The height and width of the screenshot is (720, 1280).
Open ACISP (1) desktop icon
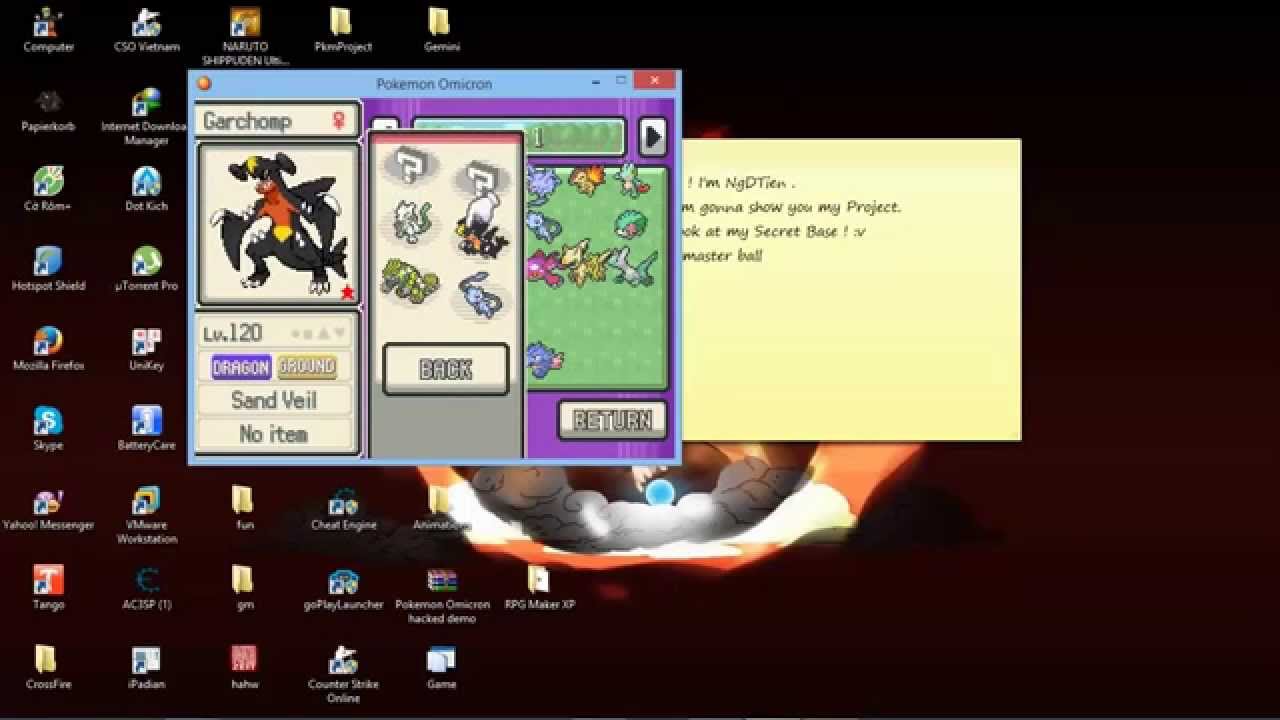click(x=146, y=588)
